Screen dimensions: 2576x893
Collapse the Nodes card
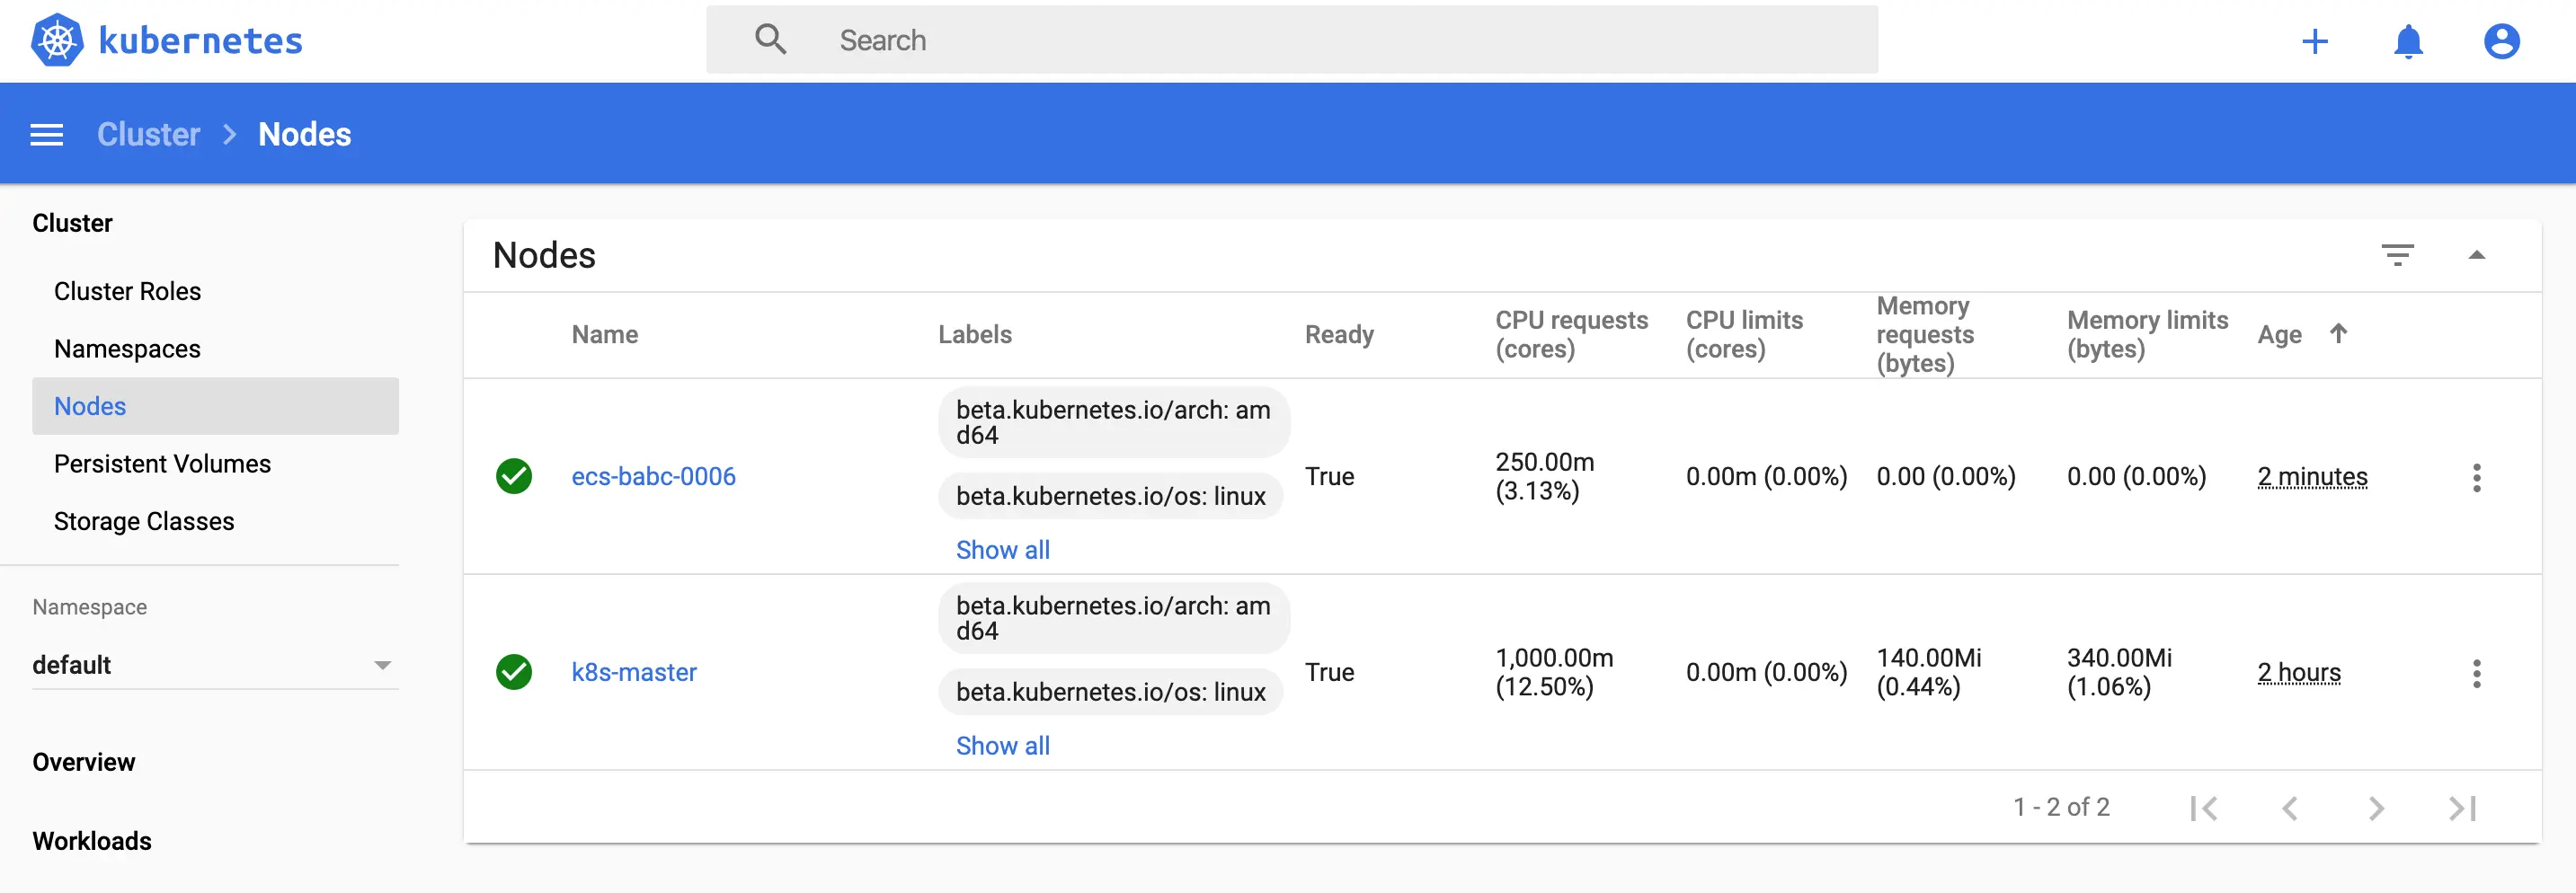pos(2476,255)
